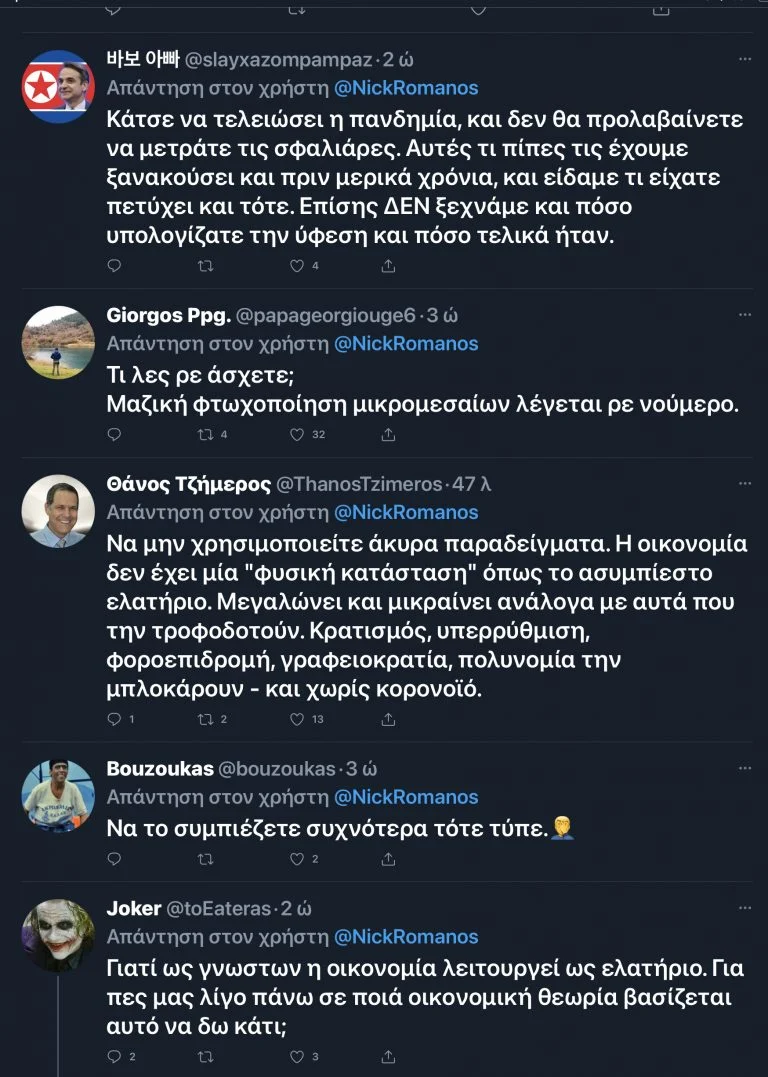768x1077 pixels.
Task: Share the Θάνος Τζήμερος tweet
Action: [388, 719]
